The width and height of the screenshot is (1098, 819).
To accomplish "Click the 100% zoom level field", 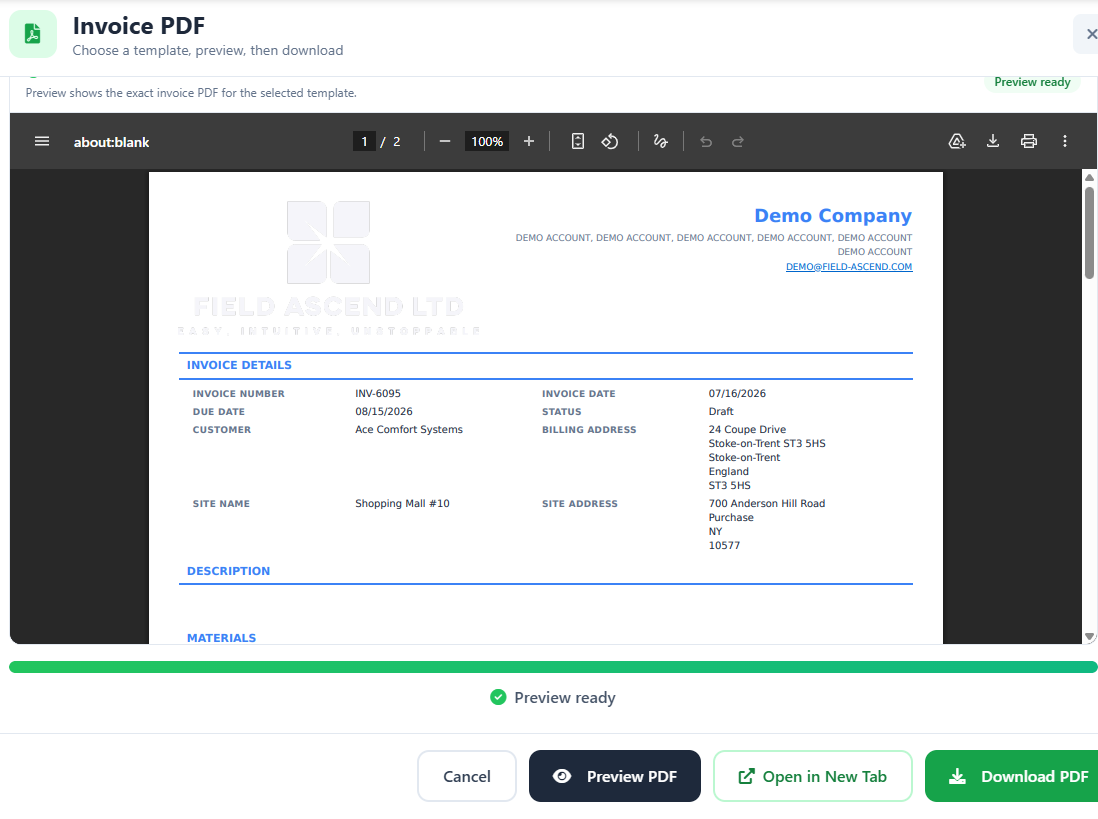I will [x=487, y=141].
